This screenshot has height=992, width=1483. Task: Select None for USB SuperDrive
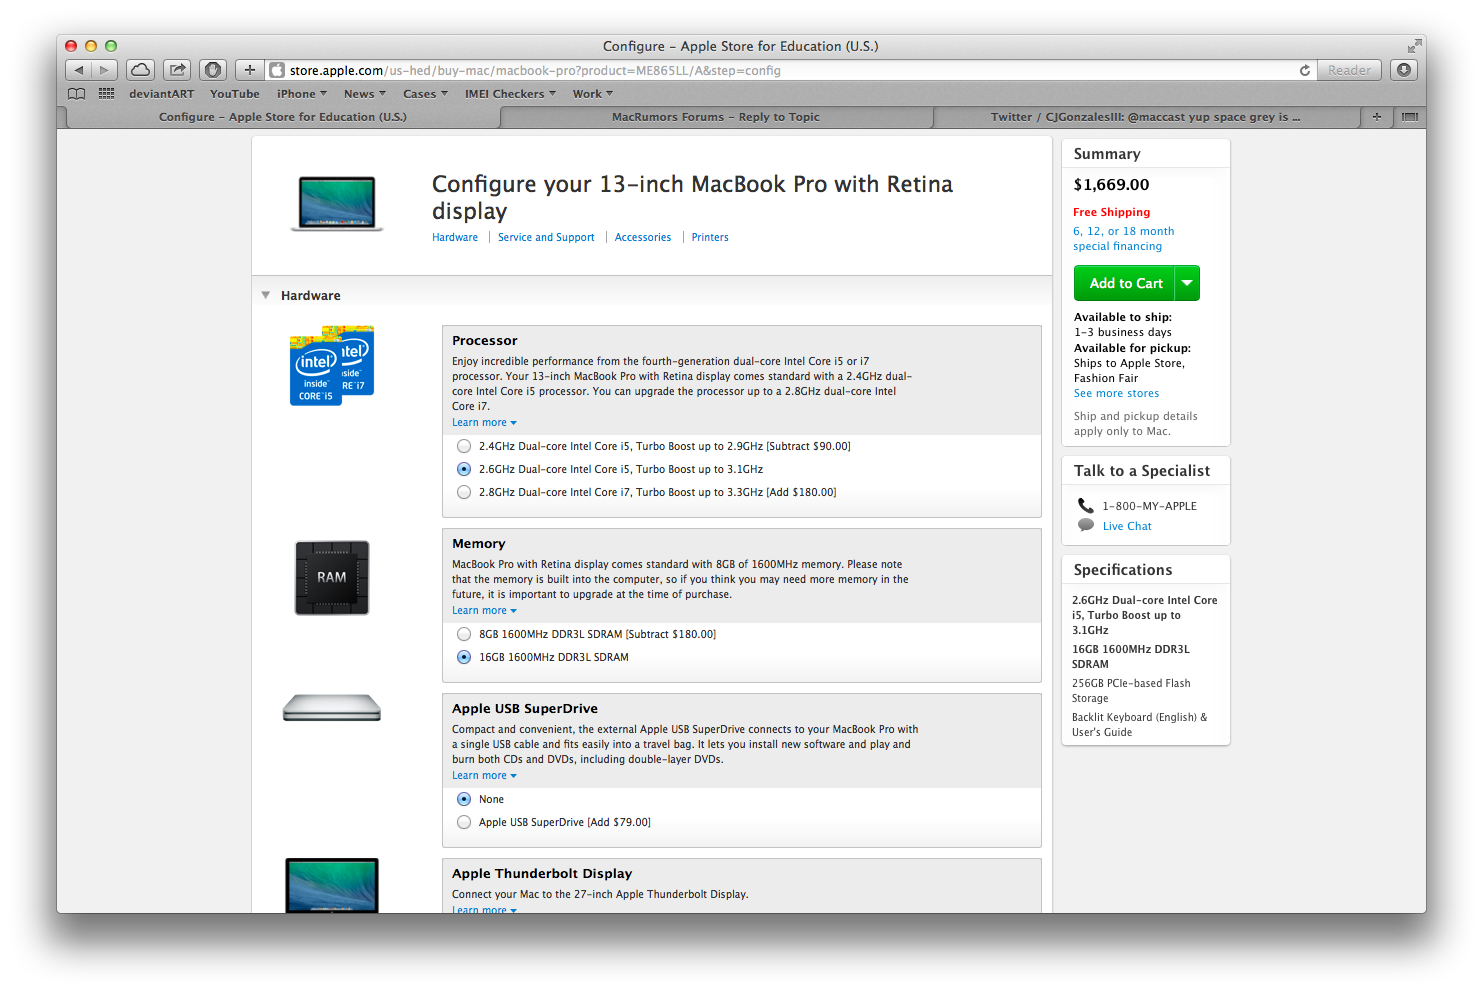coord(464,799)
